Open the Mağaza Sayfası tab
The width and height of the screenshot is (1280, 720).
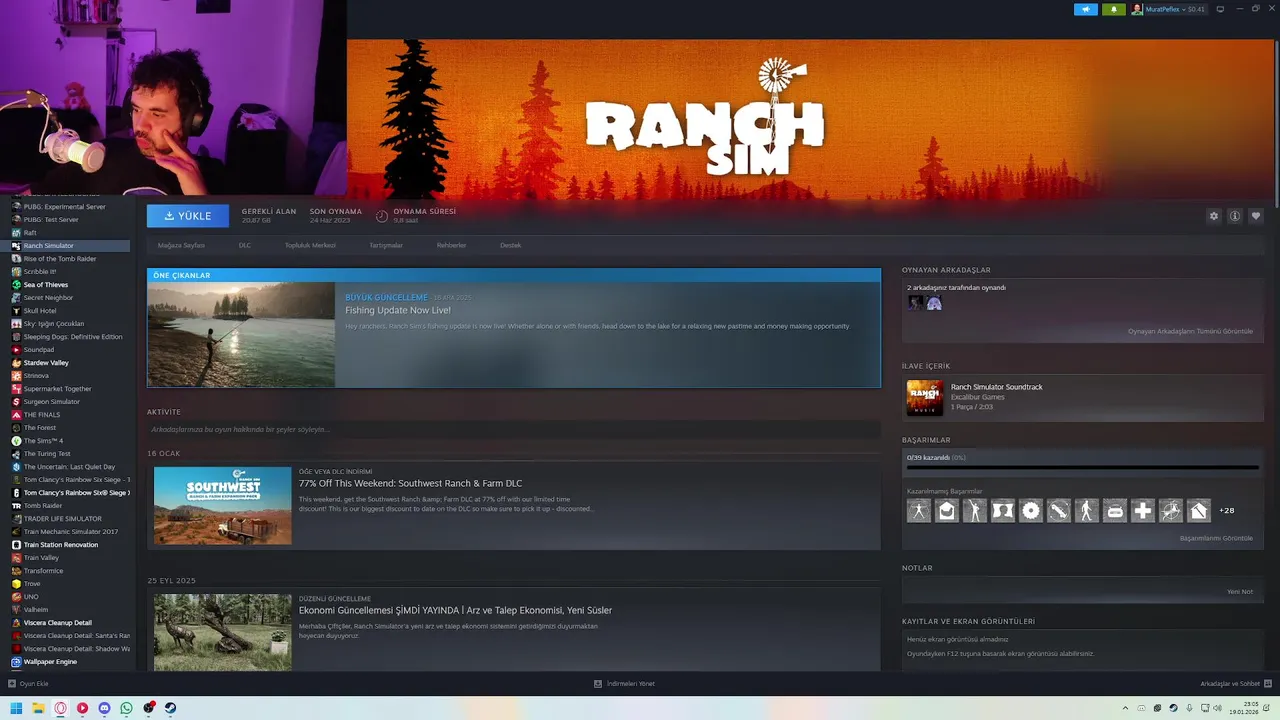(181, 245)
